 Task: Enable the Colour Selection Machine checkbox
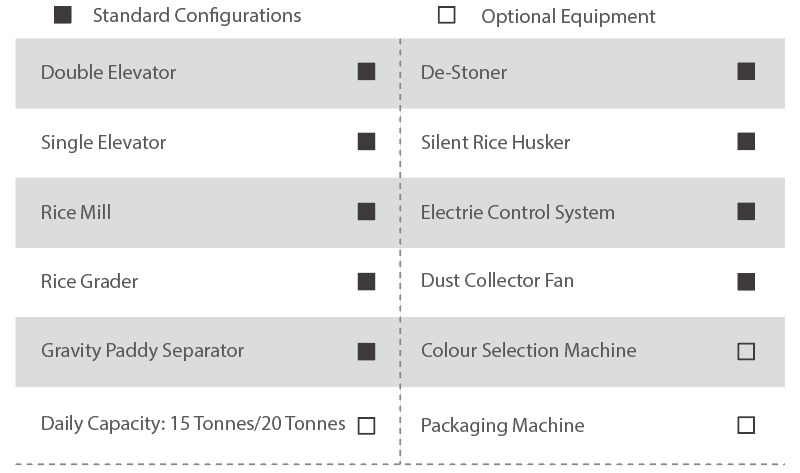tap(745, 351)
